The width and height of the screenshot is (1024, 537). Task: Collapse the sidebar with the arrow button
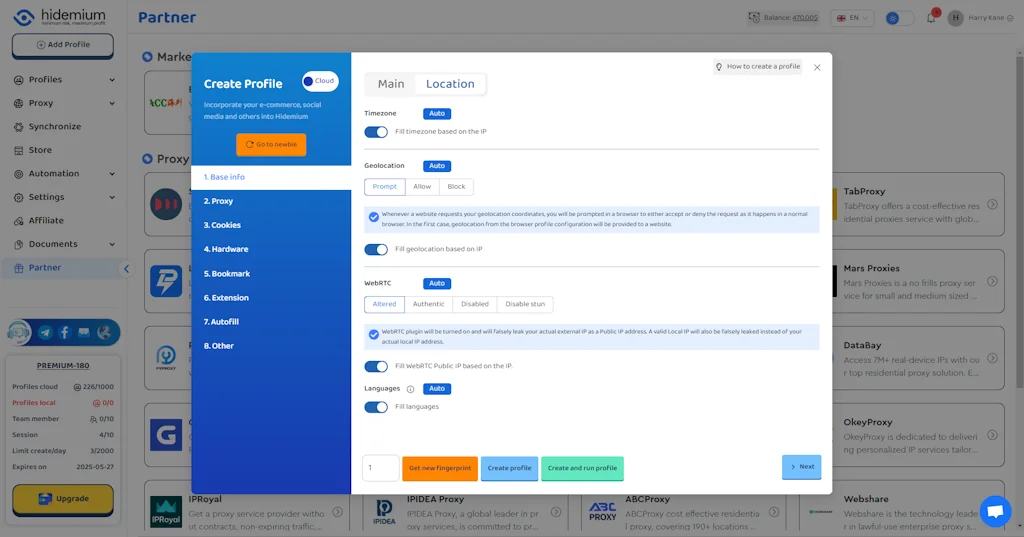tap(126, 268)
